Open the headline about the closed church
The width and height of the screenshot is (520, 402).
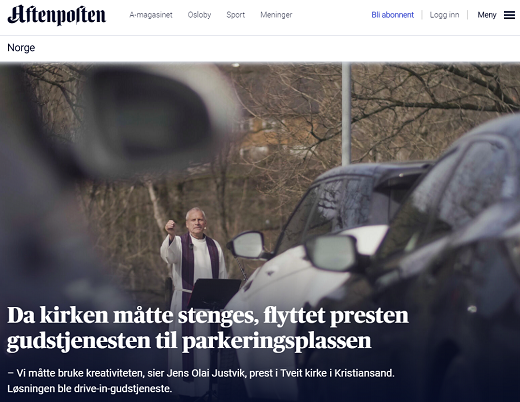click(x=208, y=328)
